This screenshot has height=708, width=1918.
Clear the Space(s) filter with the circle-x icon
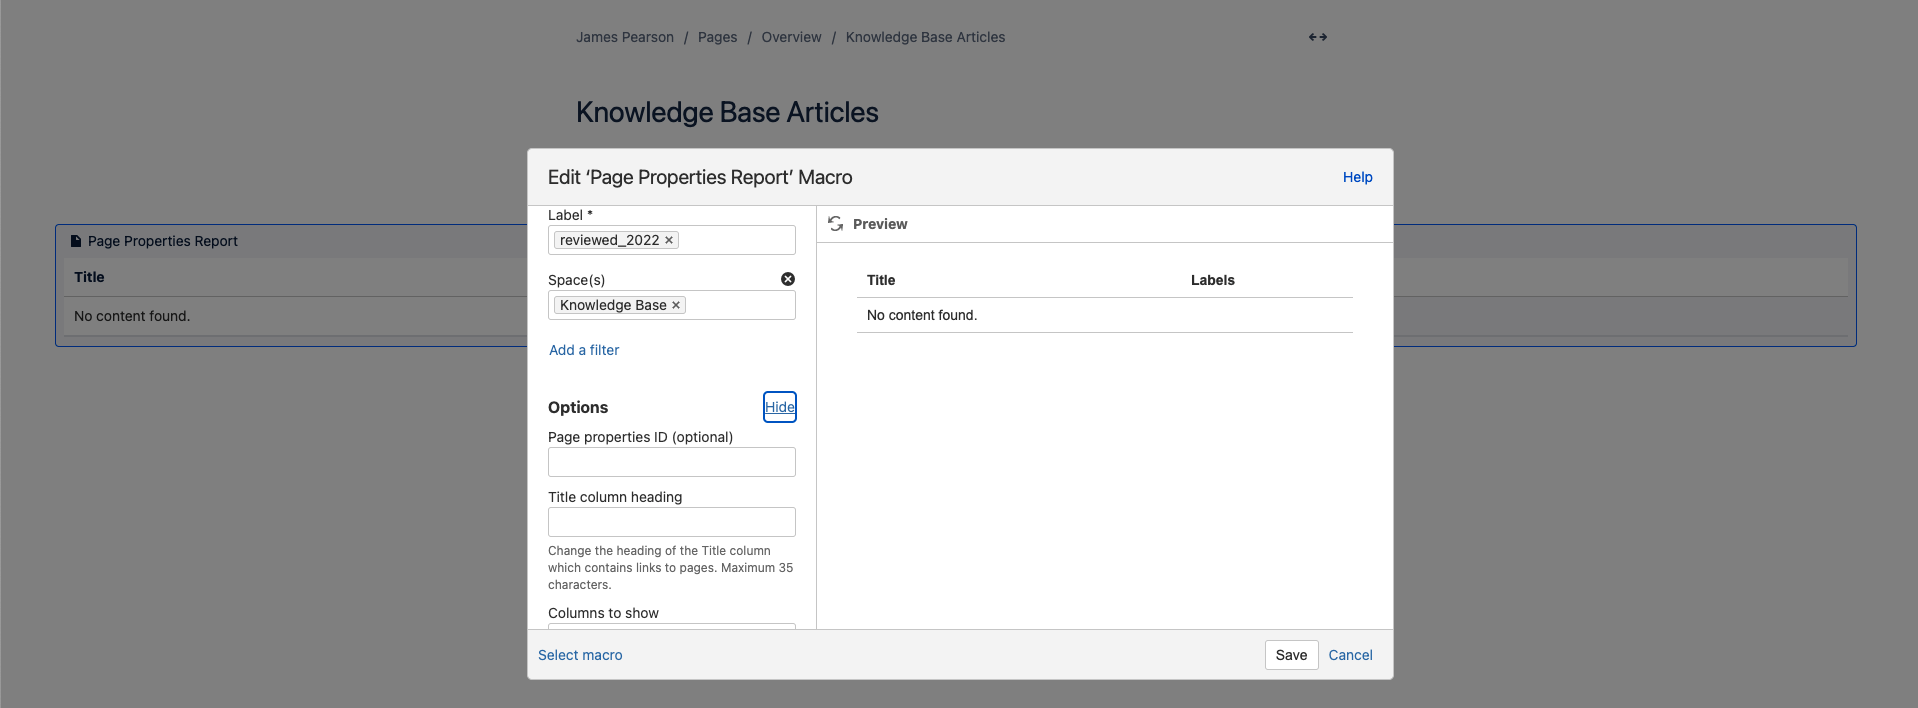click(788, 279)
